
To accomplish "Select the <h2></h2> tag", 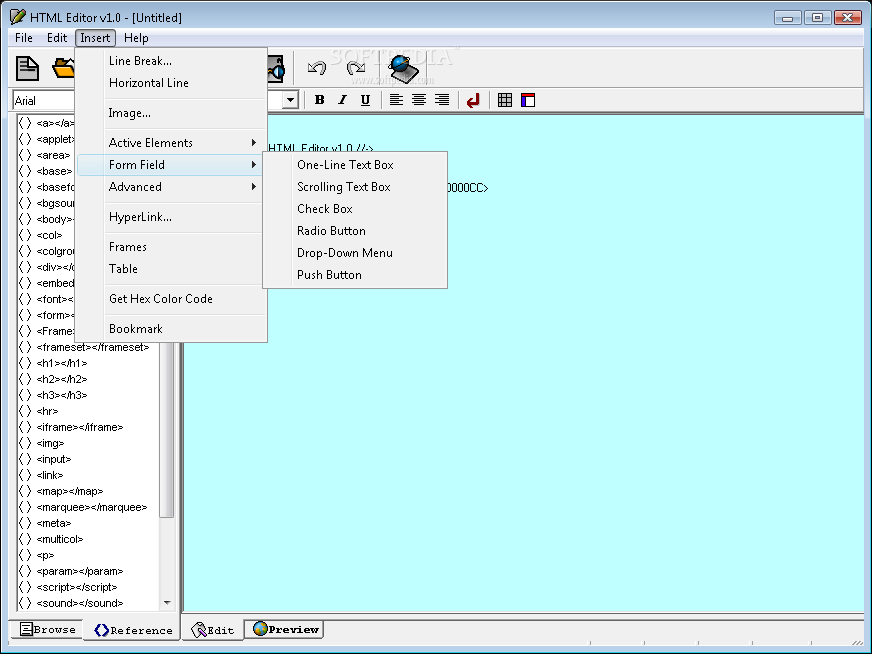I will [61, 379].
